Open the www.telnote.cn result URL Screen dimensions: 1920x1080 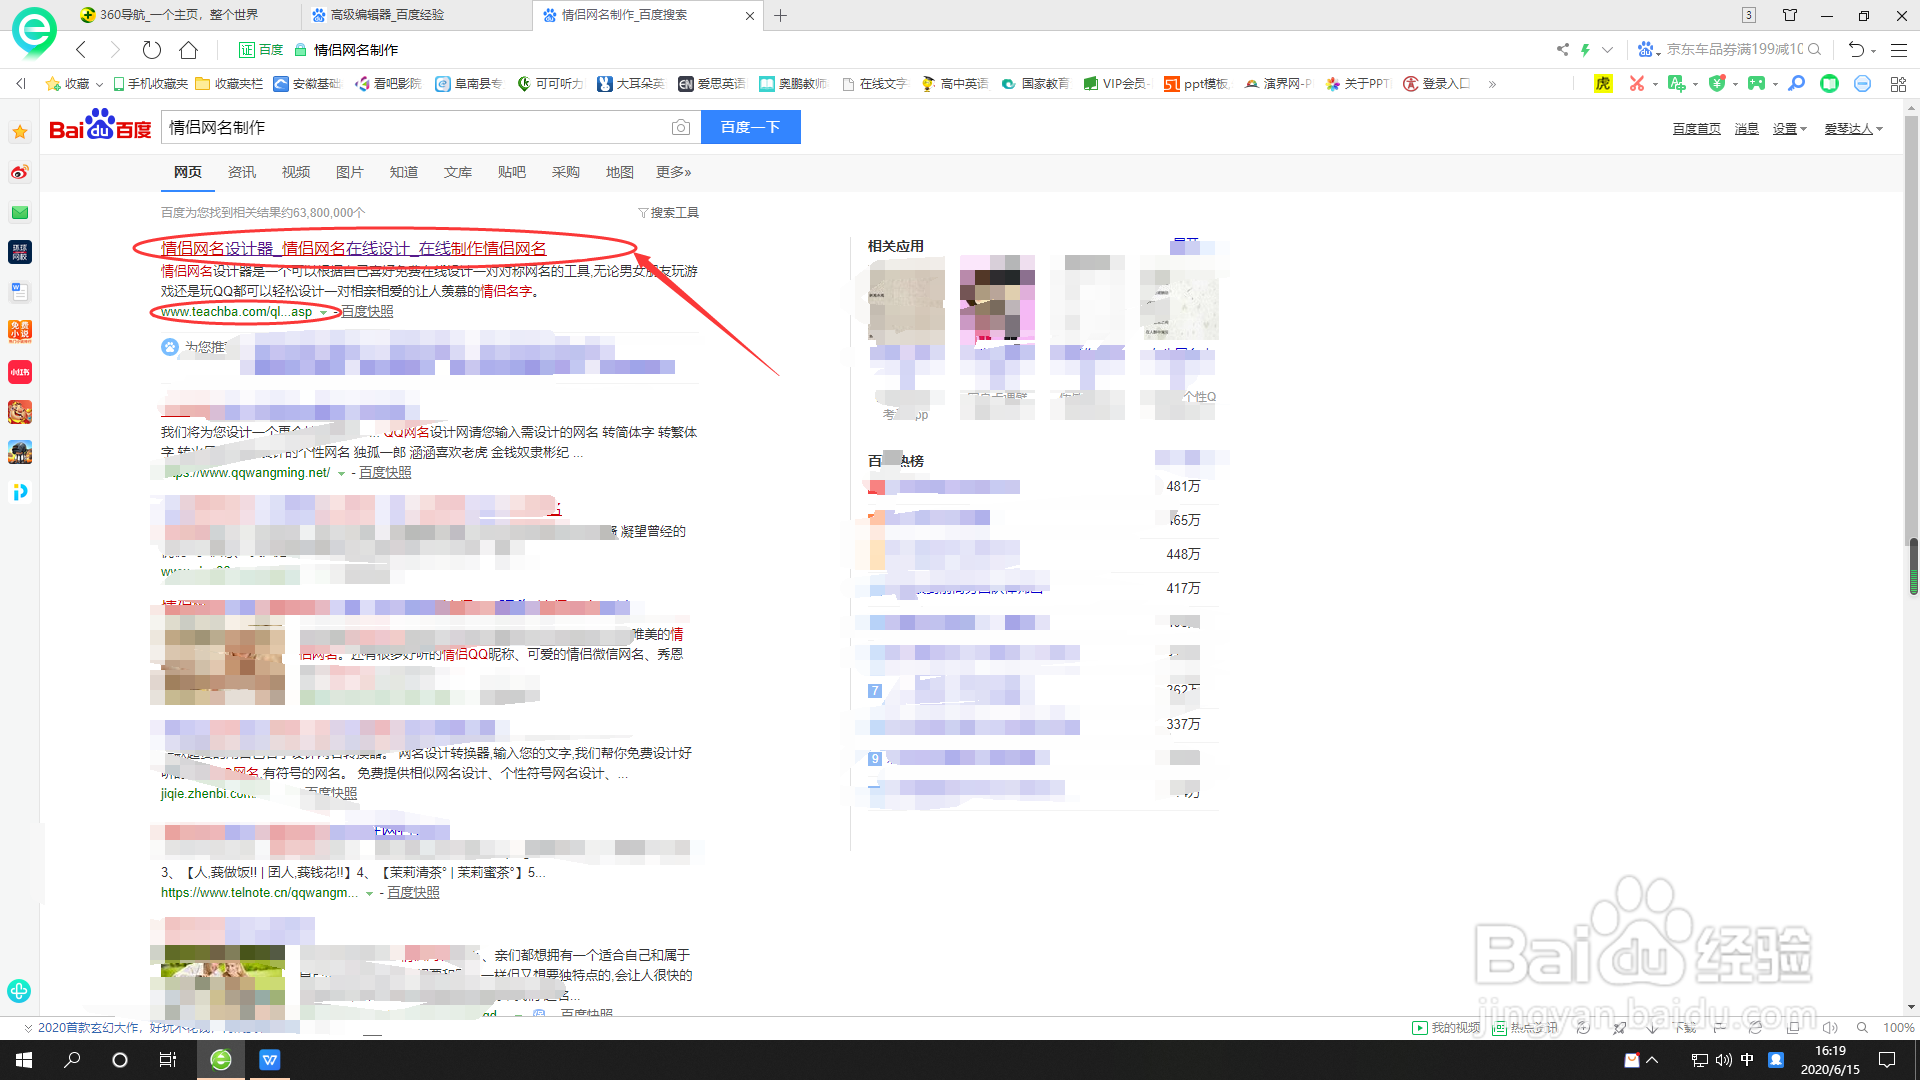pyautogui.click(x=259, y=893)
